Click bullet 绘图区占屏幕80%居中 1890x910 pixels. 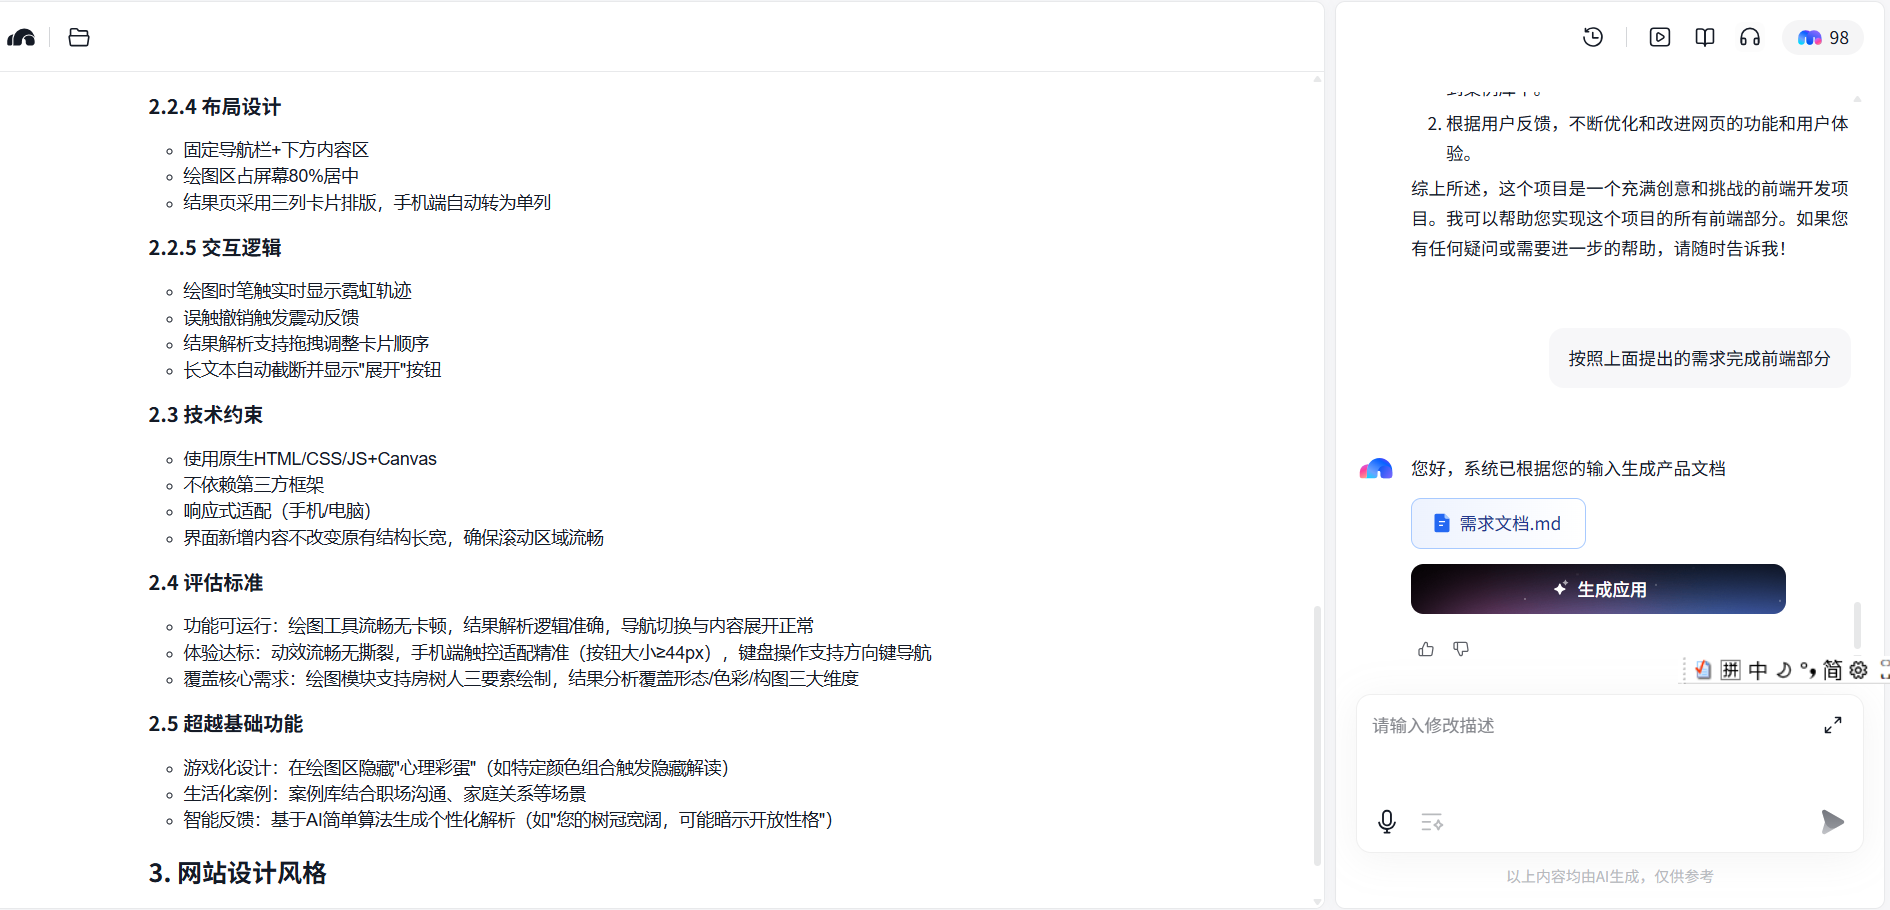(x=271, y=176)
